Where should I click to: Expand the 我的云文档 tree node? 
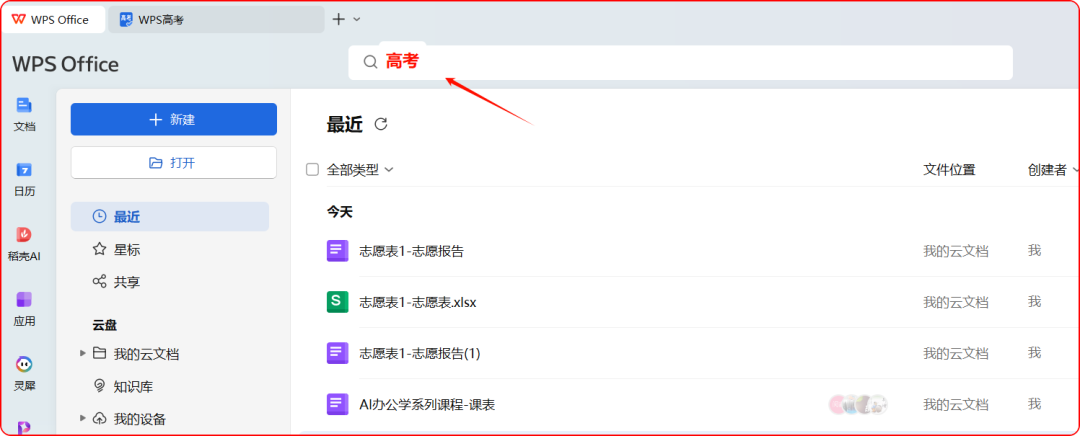(83, 353)
